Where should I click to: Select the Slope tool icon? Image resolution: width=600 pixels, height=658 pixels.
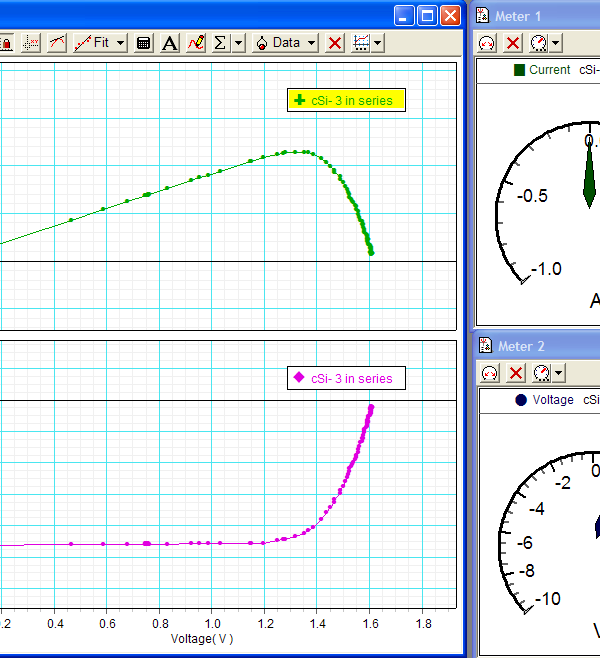click(57, 43)
